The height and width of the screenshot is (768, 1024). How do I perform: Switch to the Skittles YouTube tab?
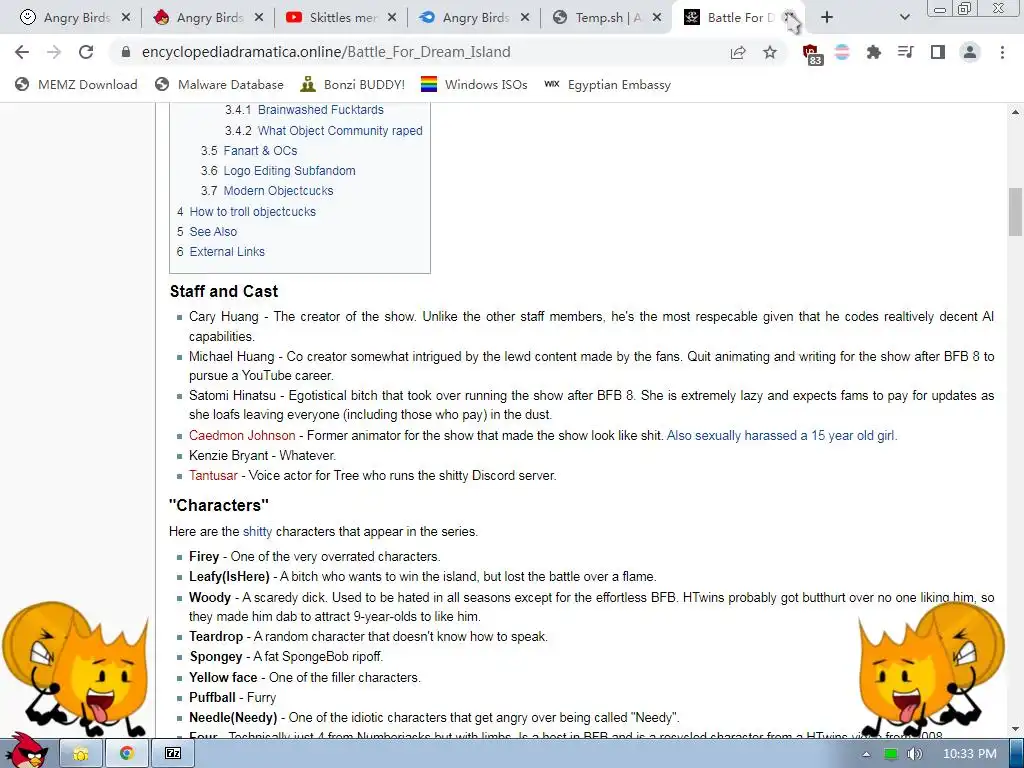341,18
